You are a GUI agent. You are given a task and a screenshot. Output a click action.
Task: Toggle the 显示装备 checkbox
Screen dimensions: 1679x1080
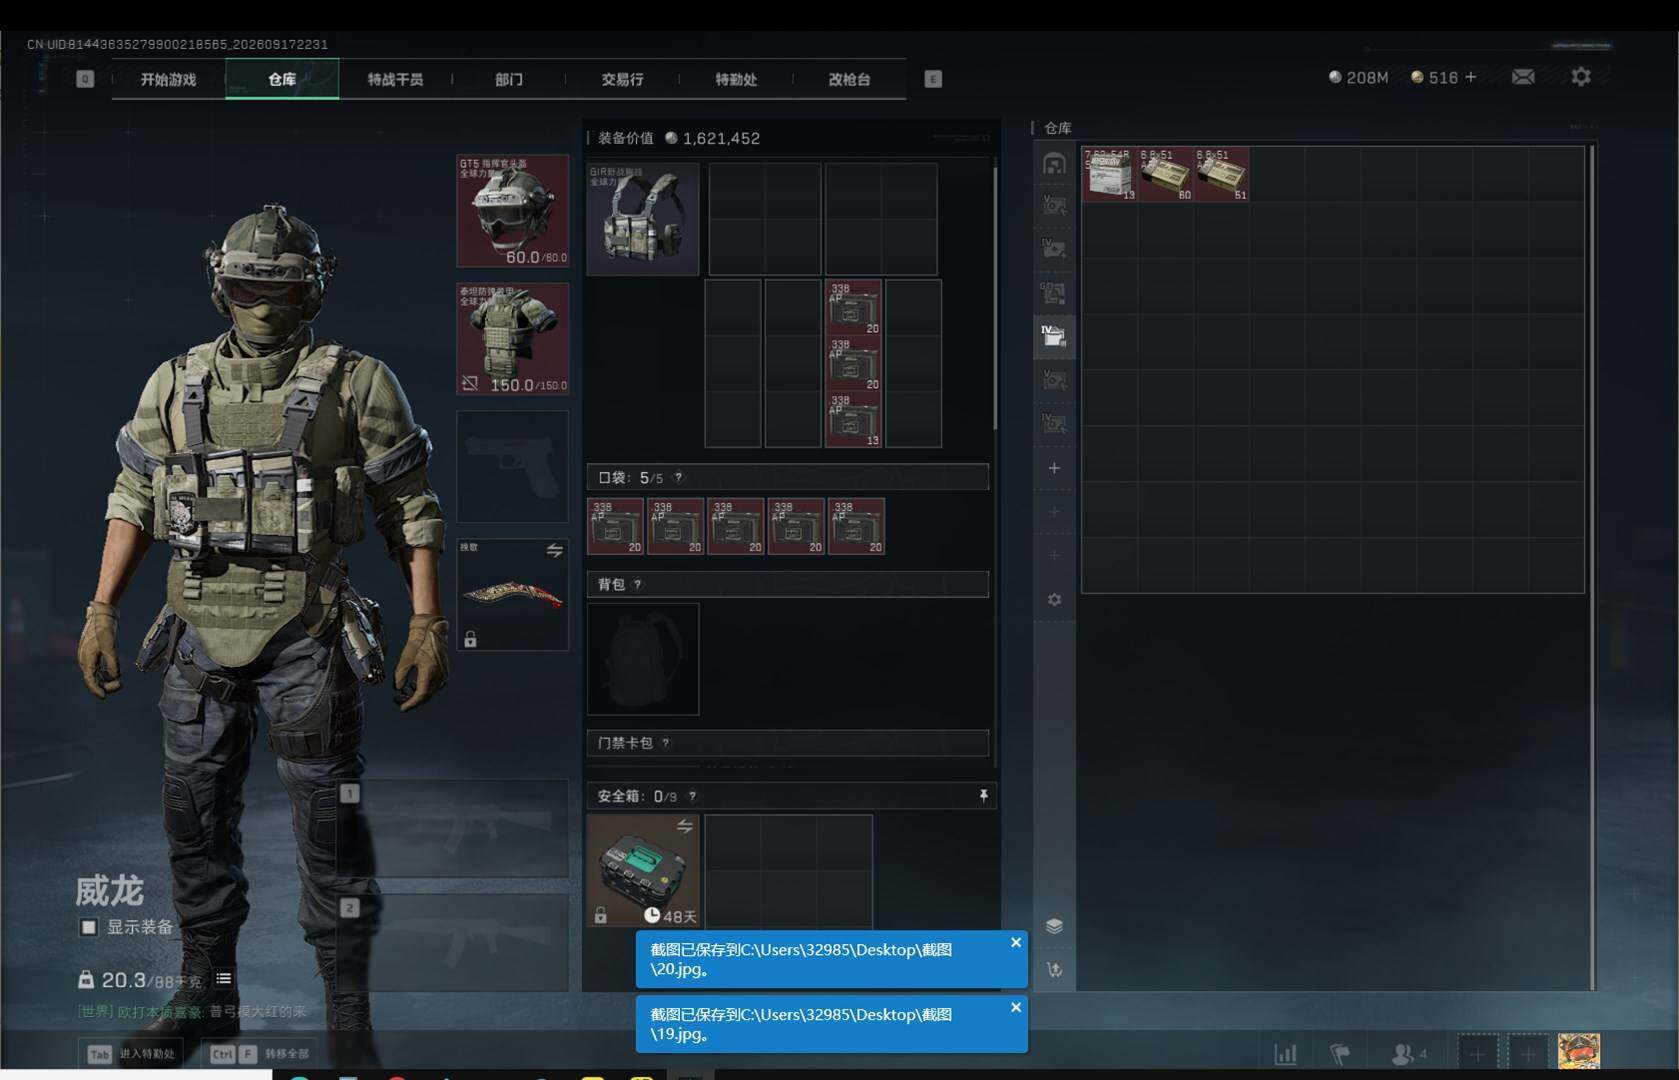(89, 927)
